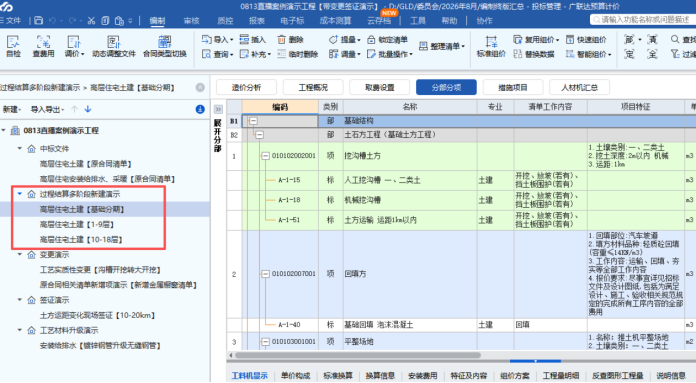Click the table's horizontal scrollbar
Viewport: 696px width, 383px height.
[x=357, y=355]
